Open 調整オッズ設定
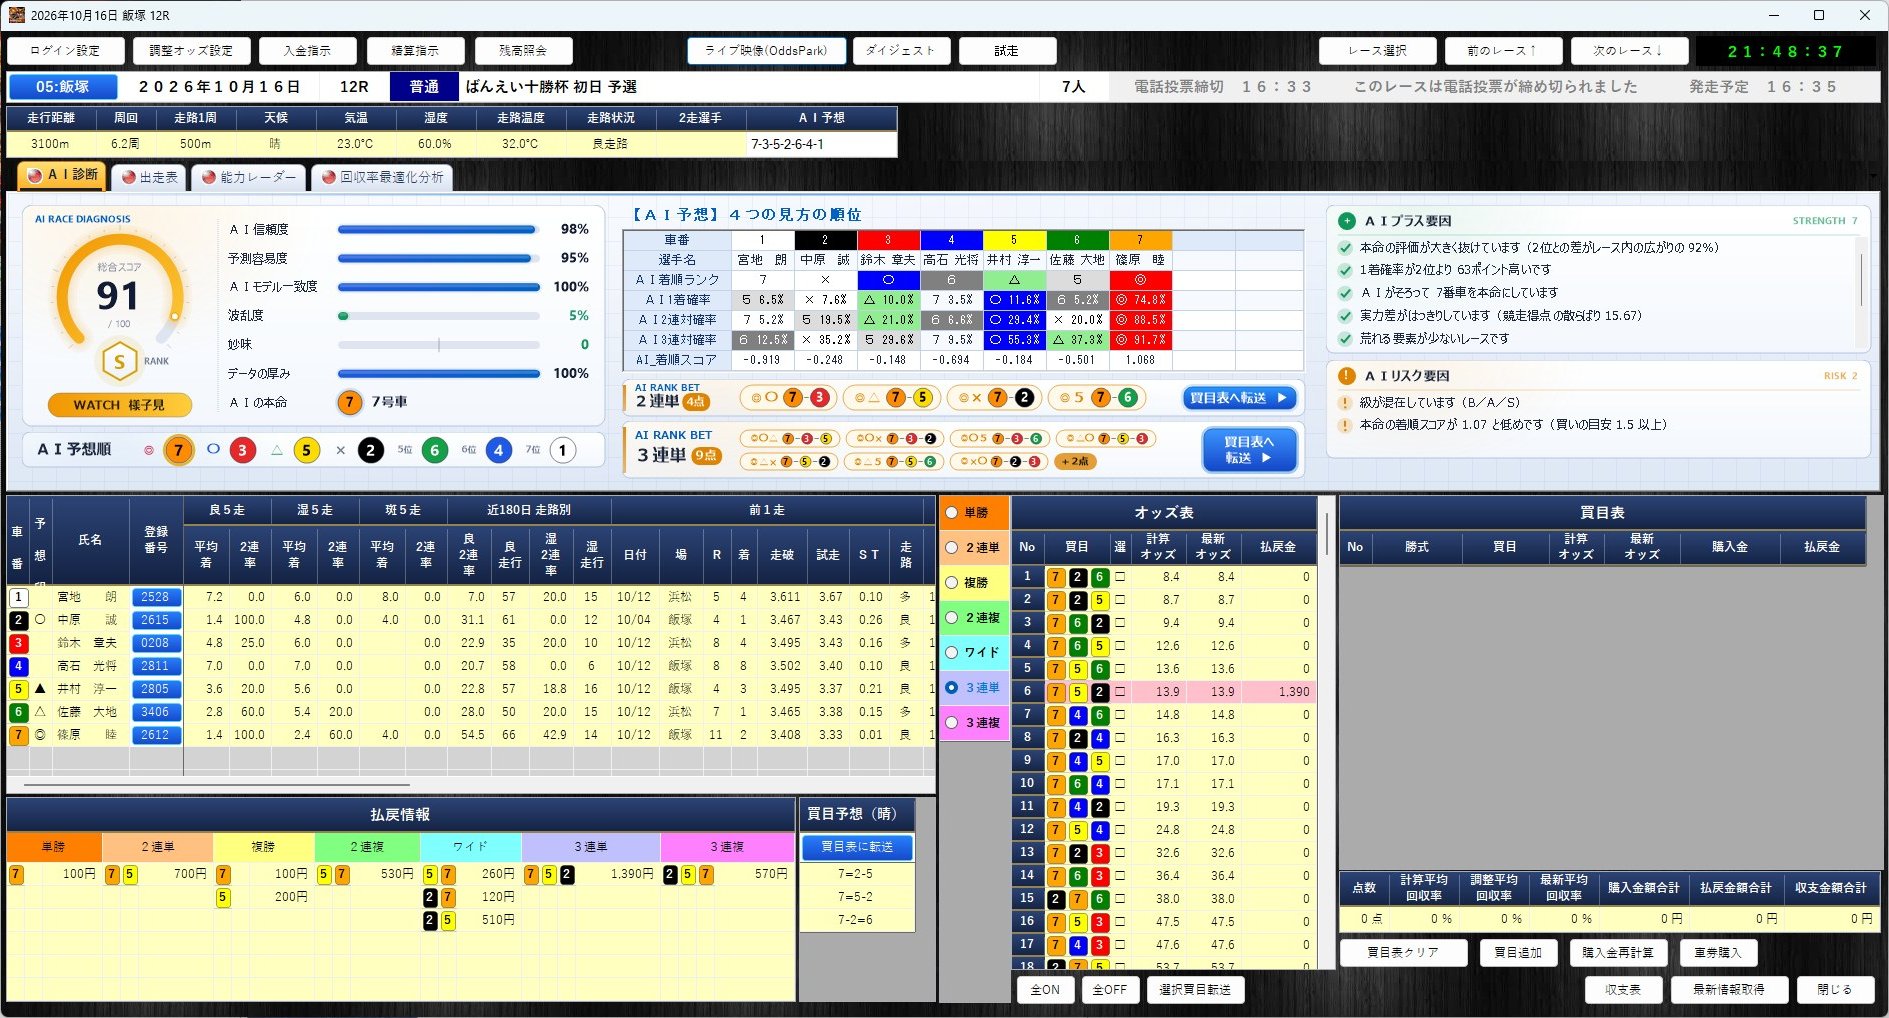The width and height of the screenshot is (1889, 1018). [x=191, y=51]
